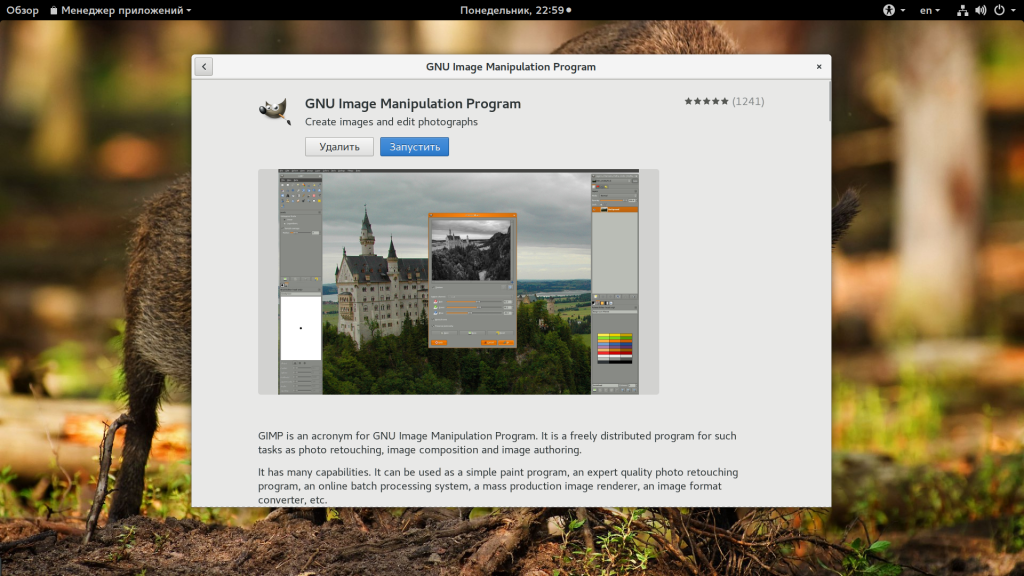Open the 'en' keyboard layout dropdown
Image resolution: width=1024 pixels, height=576 pixels.
point(929,10)
